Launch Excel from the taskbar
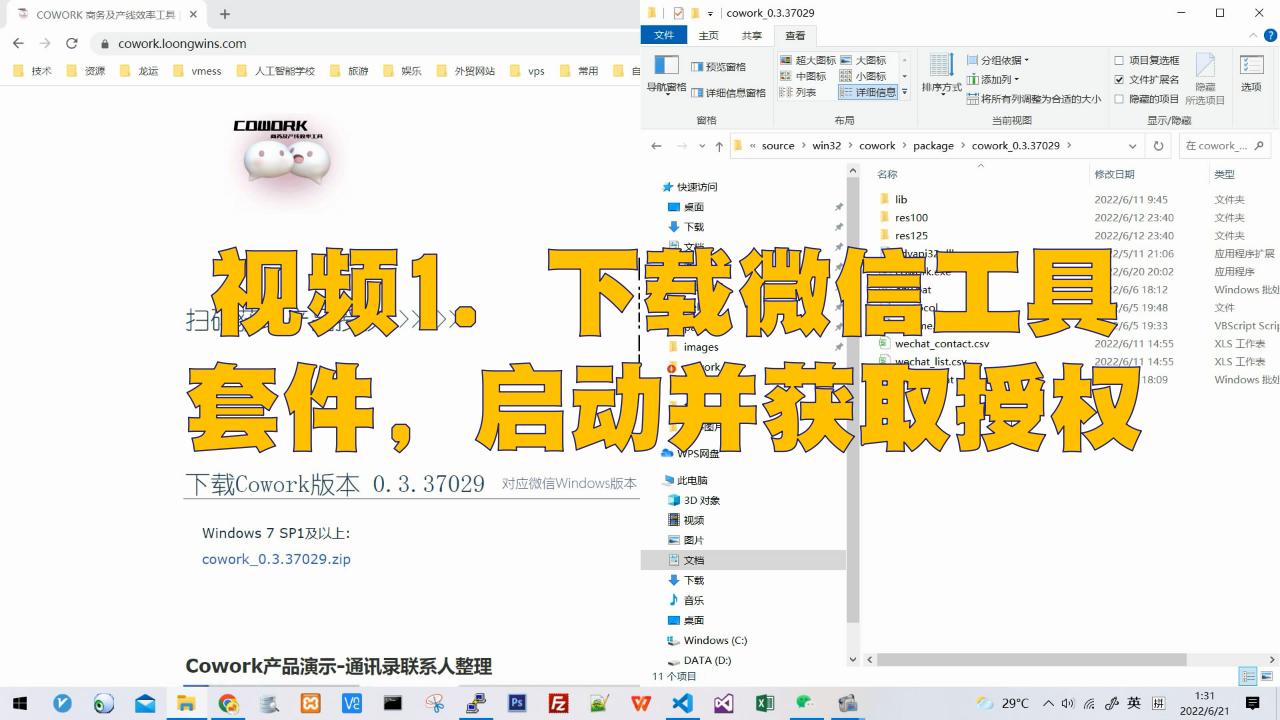Screen dimensions: 1280x720 [x=765, y=703]
